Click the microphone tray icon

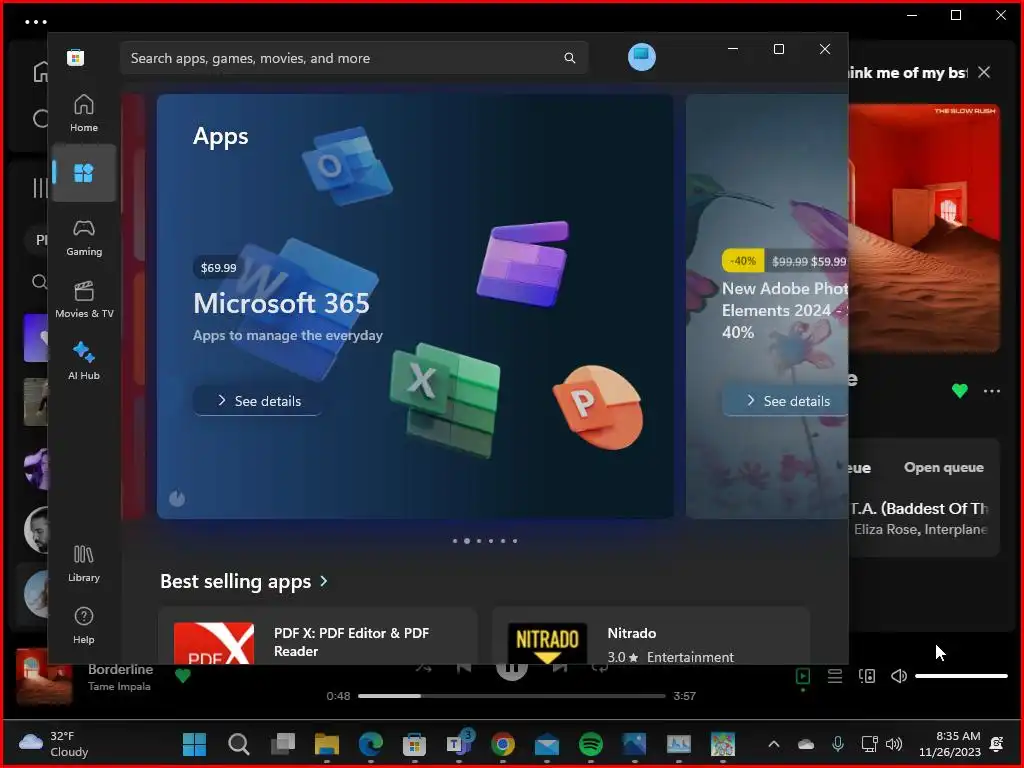[838, 744]
